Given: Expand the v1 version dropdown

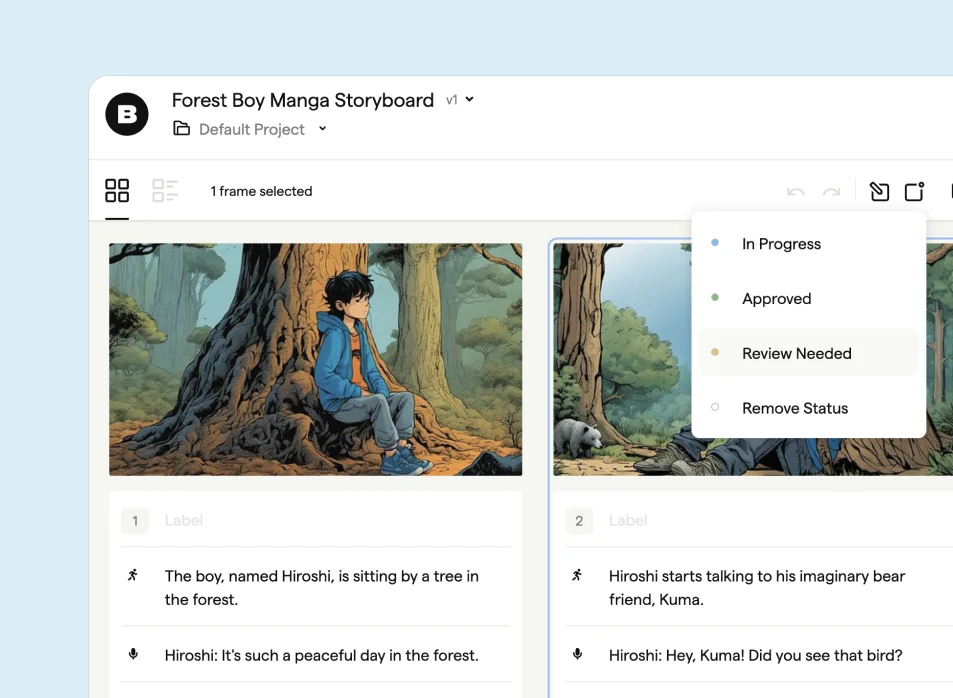Looking at the screenshot, I should [460, 100].
